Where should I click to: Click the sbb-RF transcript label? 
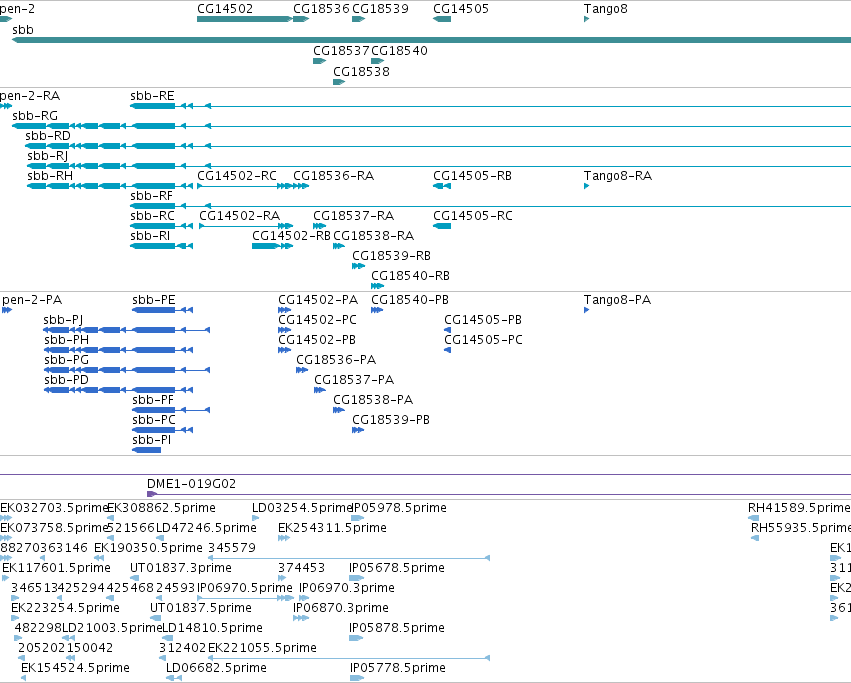[x=151, y=196]
